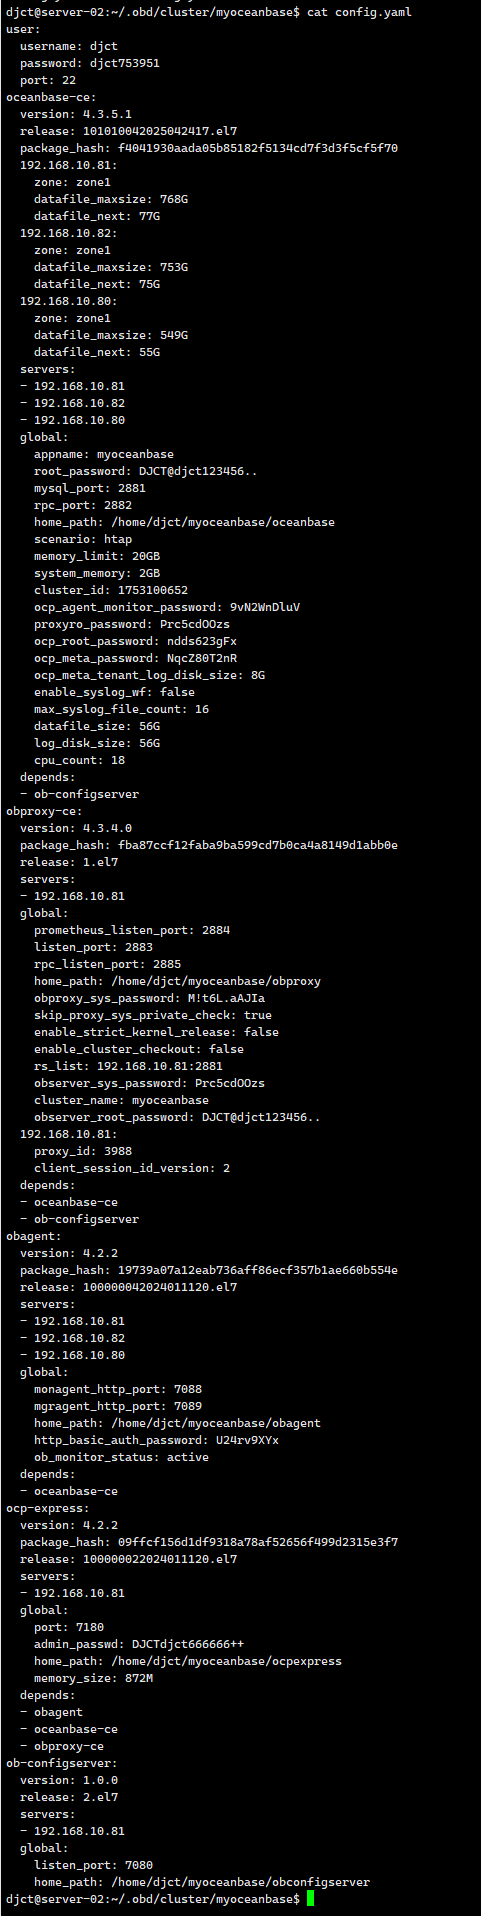Click the proxy_id 3988 line

click(83, 1151)
